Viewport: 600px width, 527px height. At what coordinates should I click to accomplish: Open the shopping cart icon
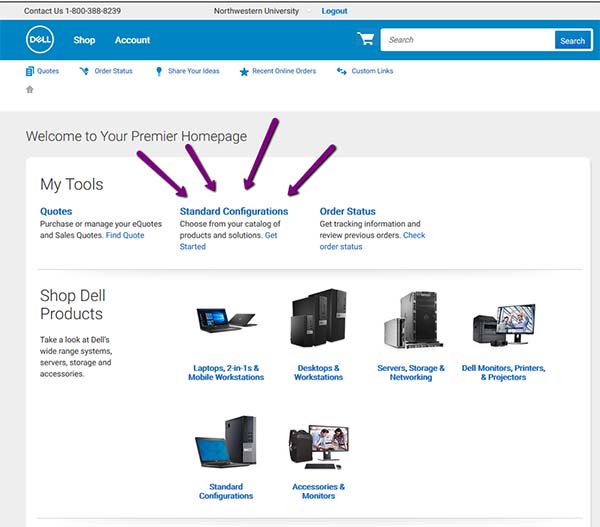pos(366,39)
